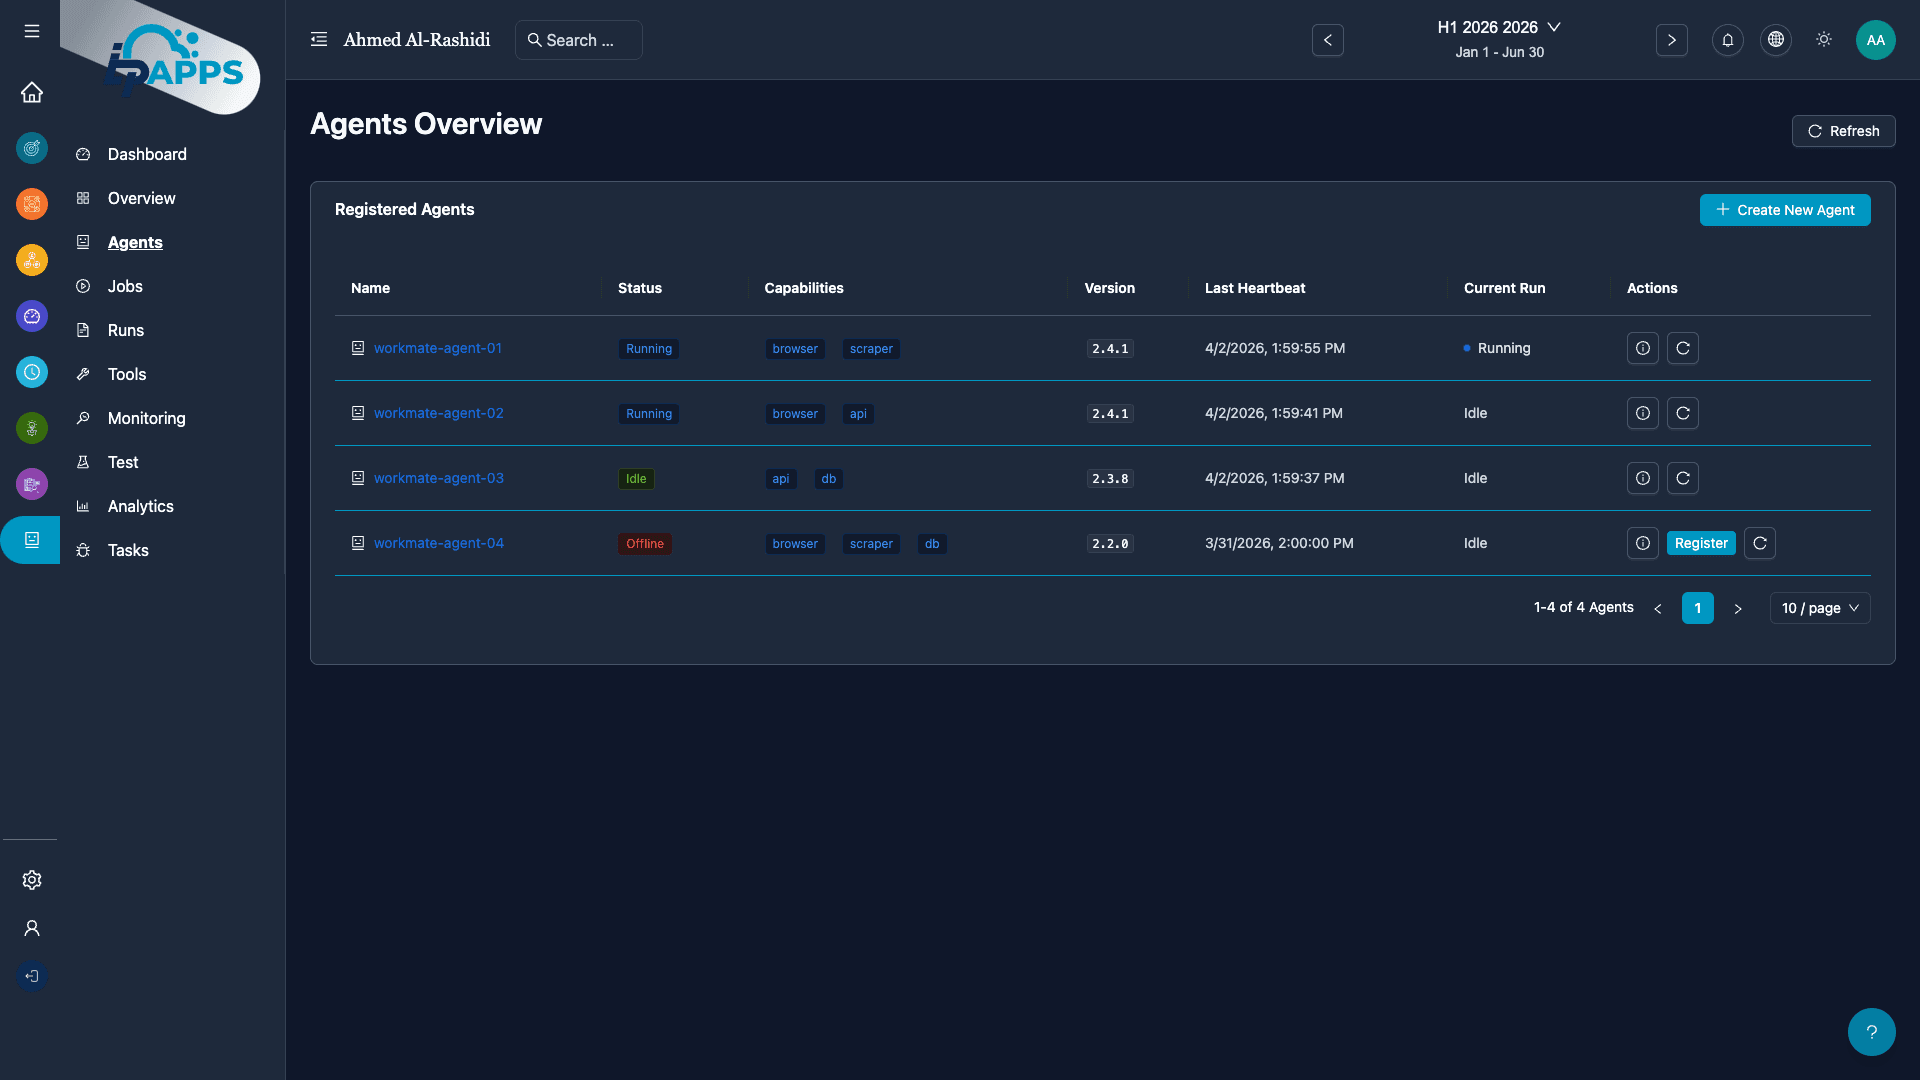The height and width of the screenshot is (1080, 1920).
Task: Open settings gear in left rail
Action: click(x=32, y=880)
